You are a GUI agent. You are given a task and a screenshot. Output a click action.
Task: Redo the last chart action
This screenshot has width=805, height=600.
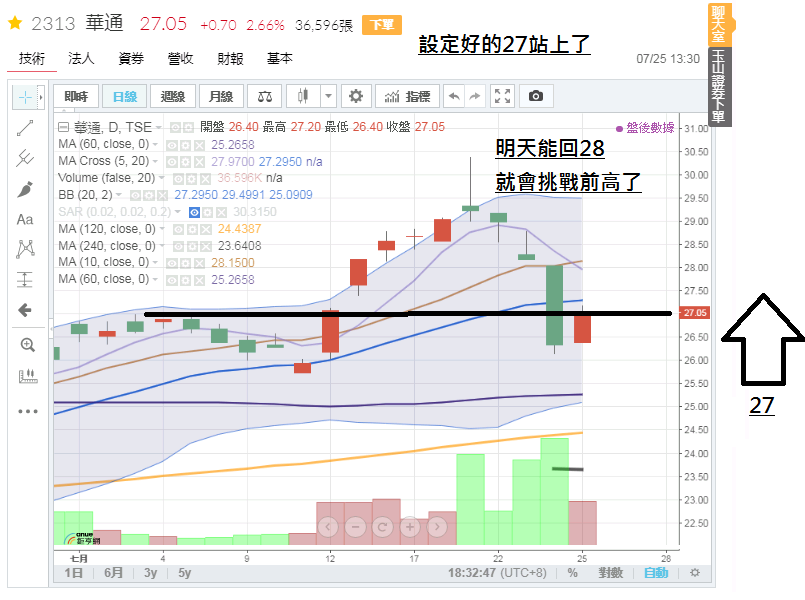475,96
